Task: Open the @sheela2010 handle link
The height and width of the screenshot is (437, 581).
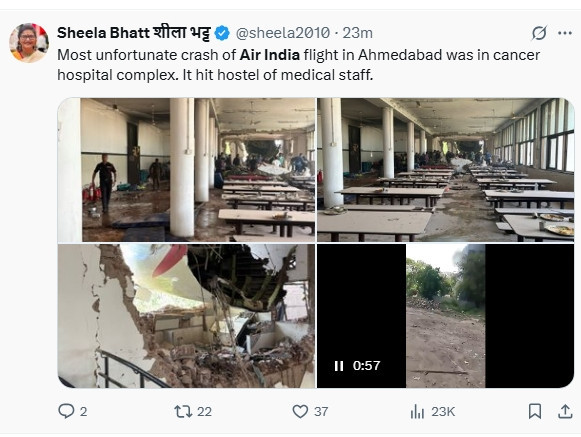Action: point(282,33)
